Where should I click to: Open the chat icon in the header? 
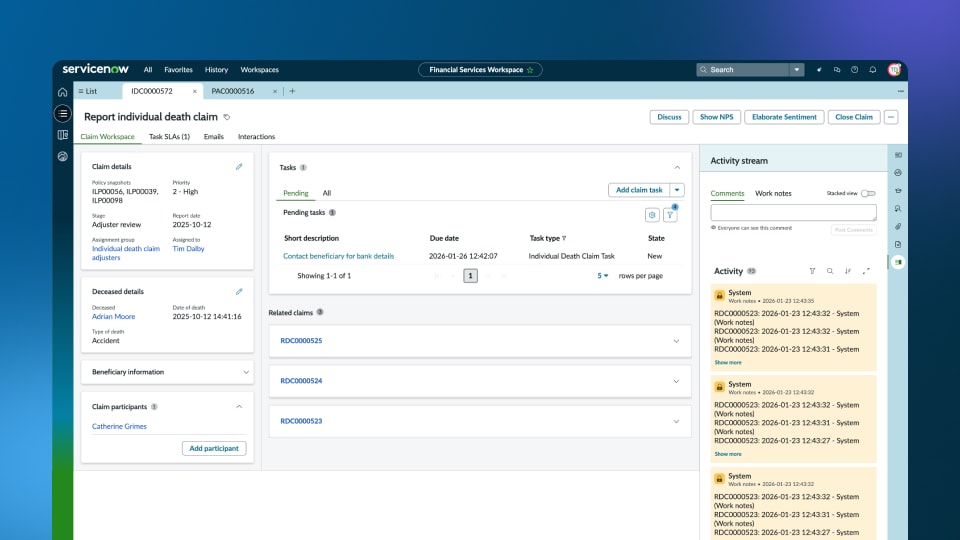837,70
